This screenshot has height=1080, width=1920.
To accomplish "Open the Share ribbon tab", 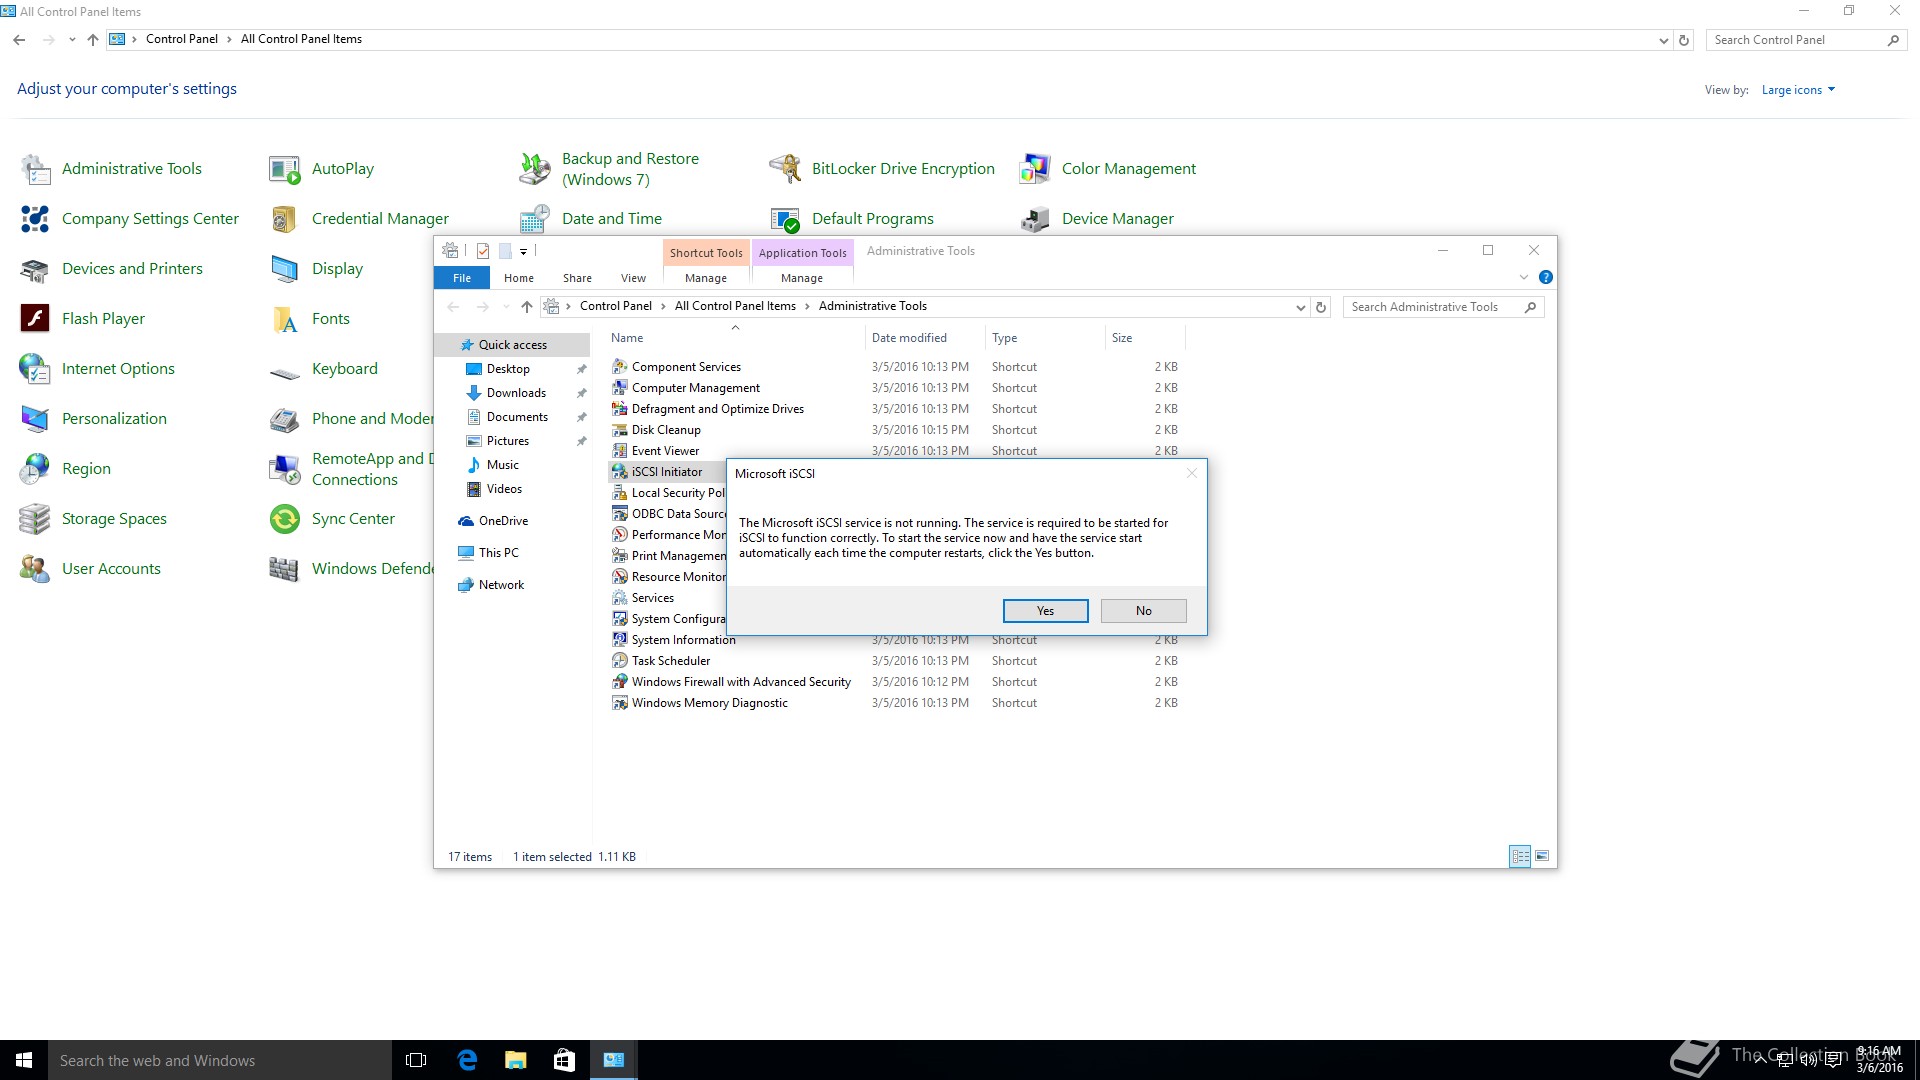I will [577, 278].
